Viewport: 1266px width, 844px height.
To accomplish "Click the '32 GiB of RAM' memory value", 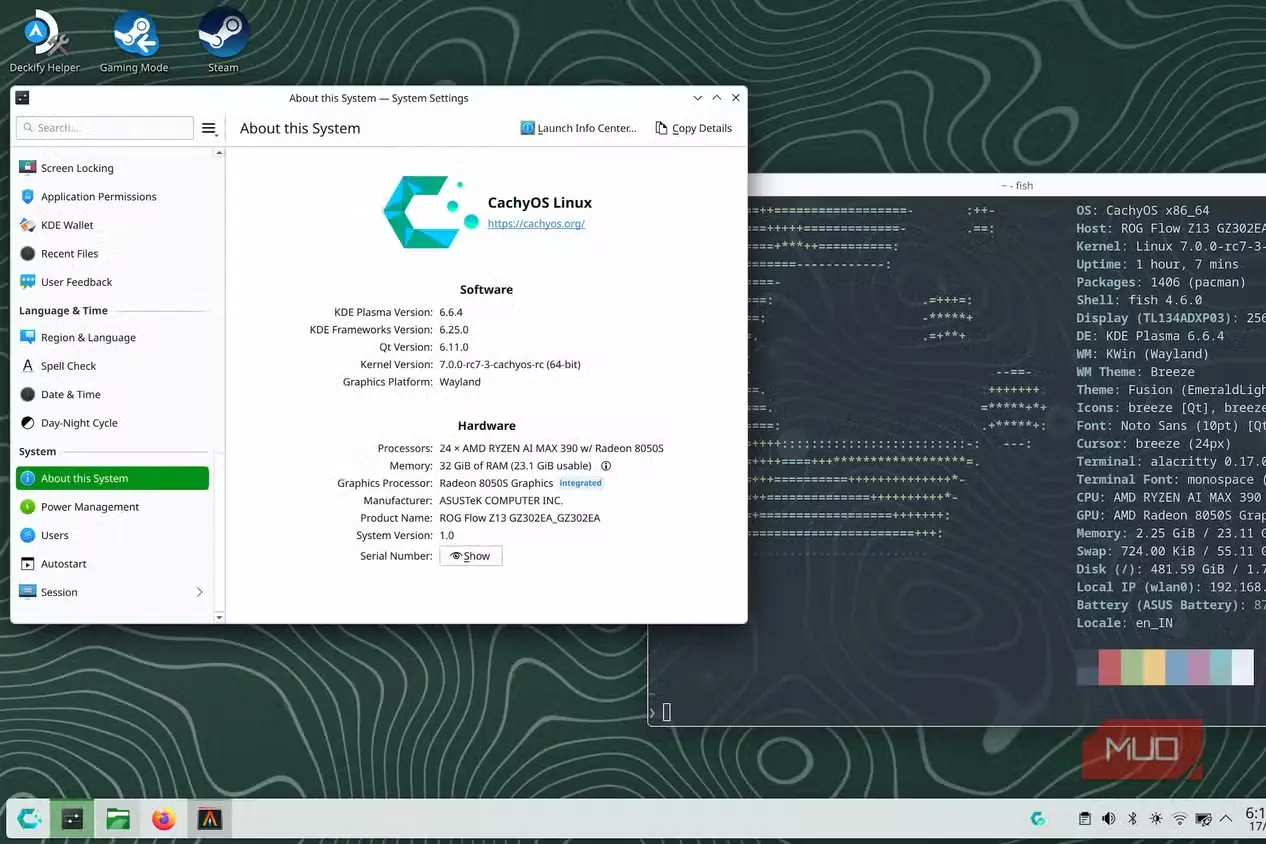I will click(x=516, y=466).
